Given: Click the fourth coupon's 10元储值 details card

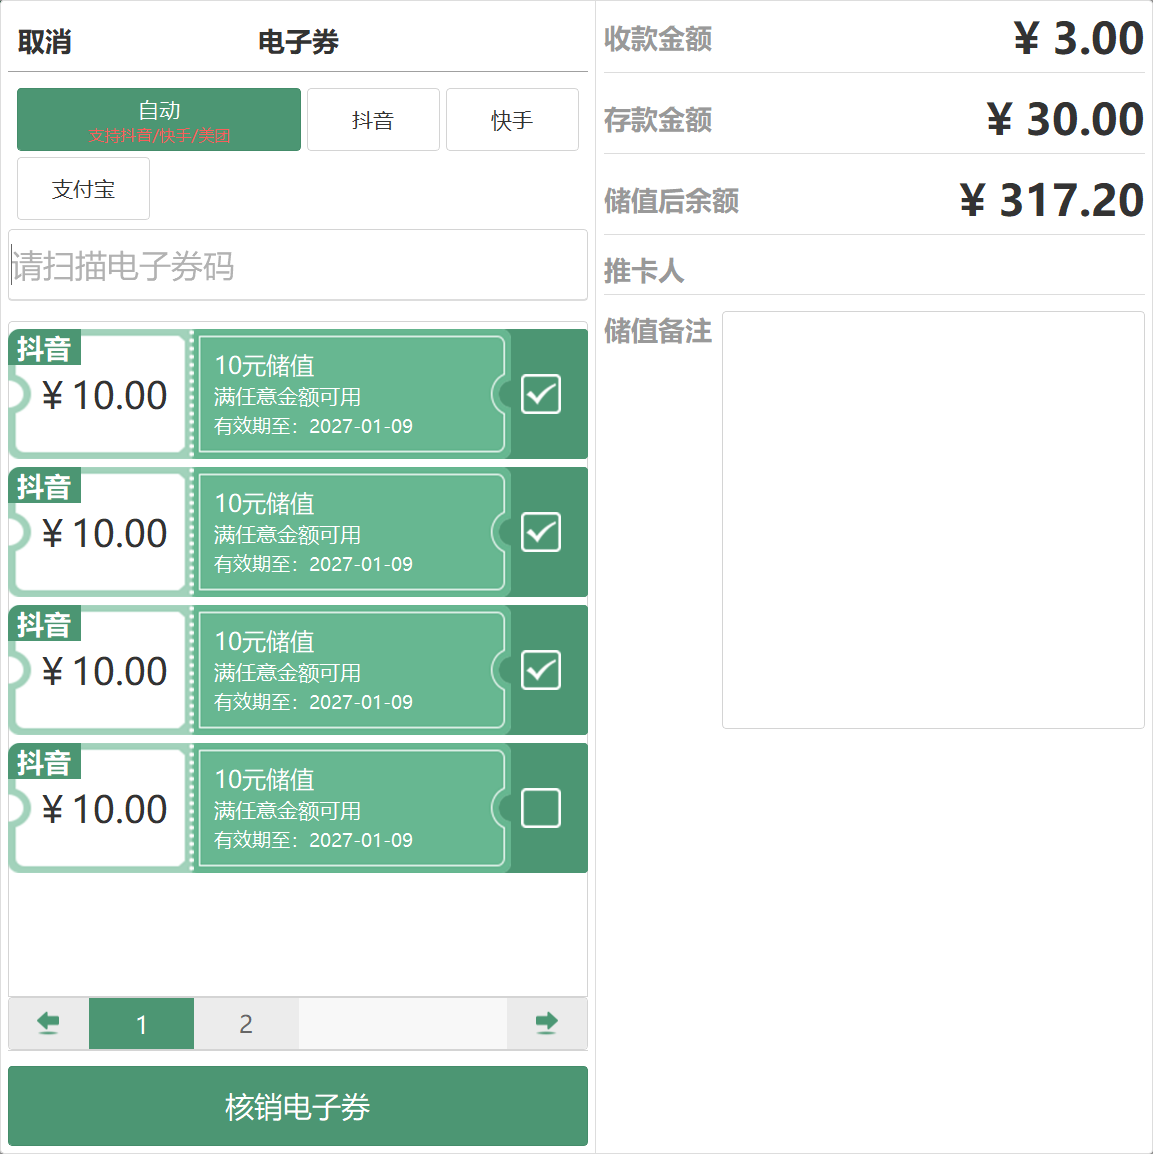Looking at the screenshot, I should 350,808.
